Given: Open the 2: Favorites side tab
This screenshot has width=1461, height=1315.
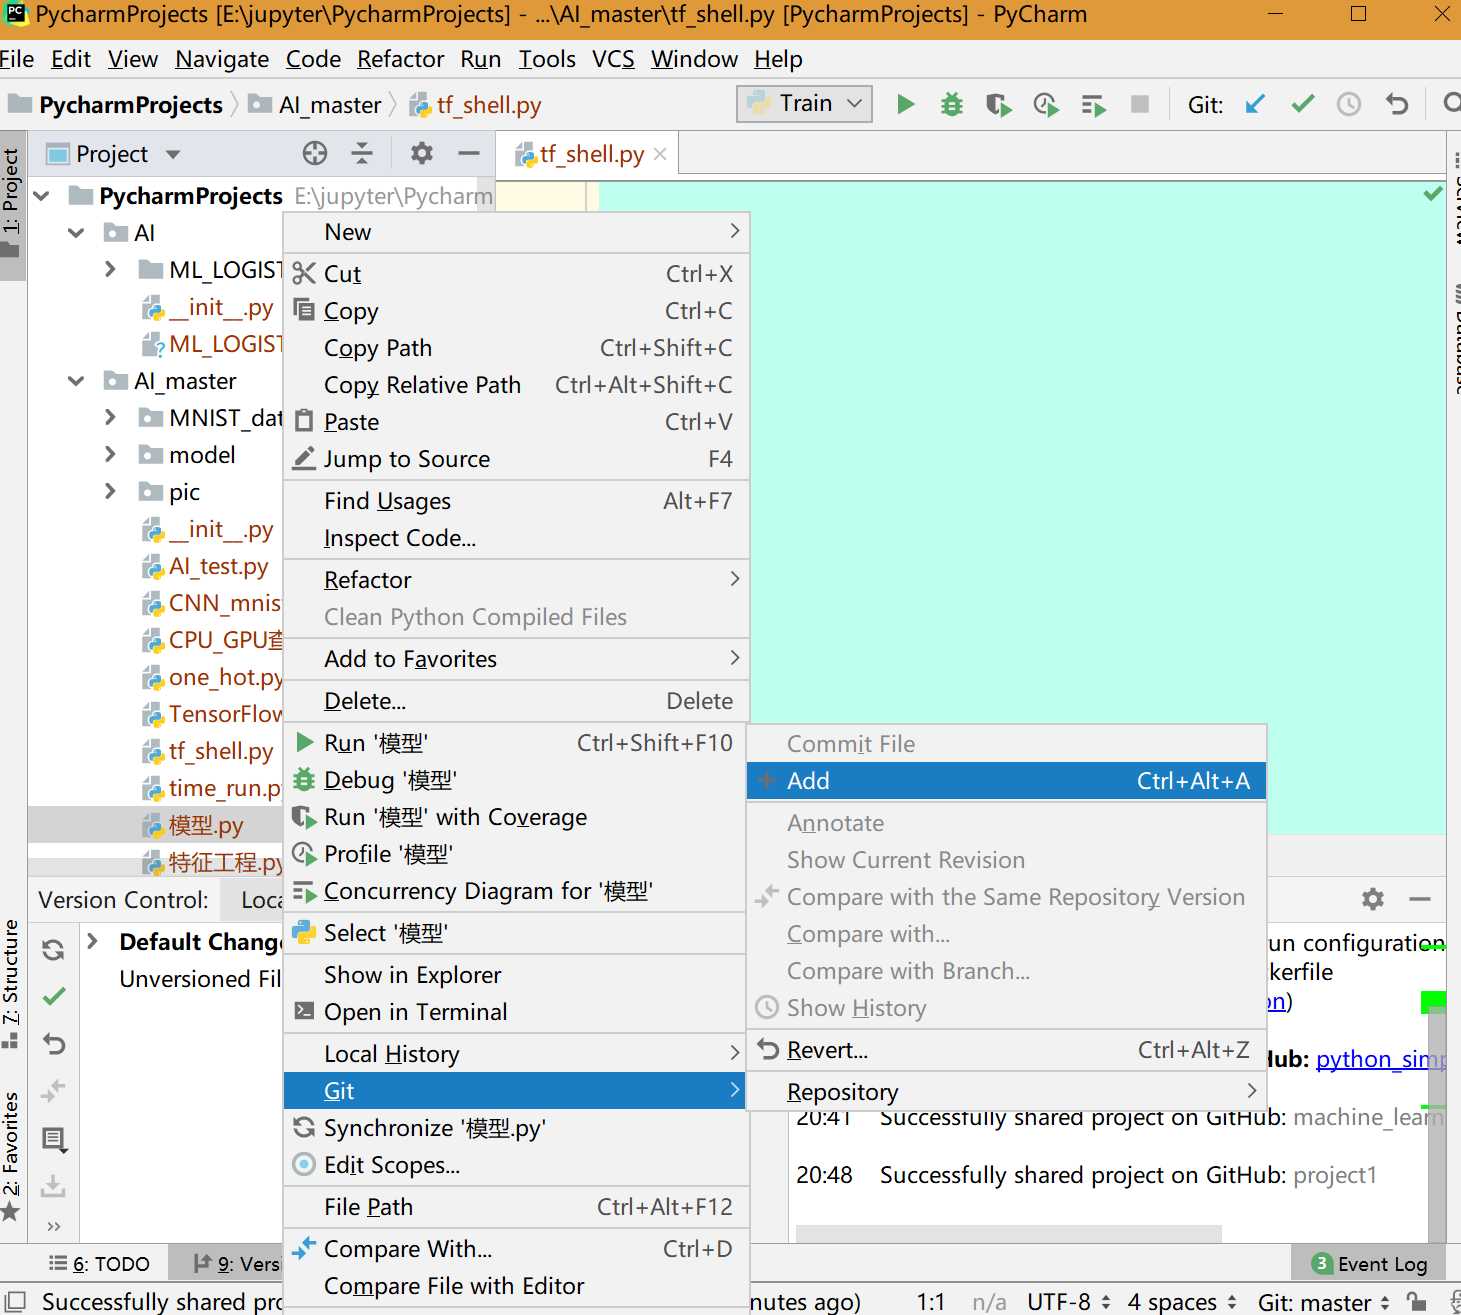Looking at the screenshot, I should tap(11, 1154).
